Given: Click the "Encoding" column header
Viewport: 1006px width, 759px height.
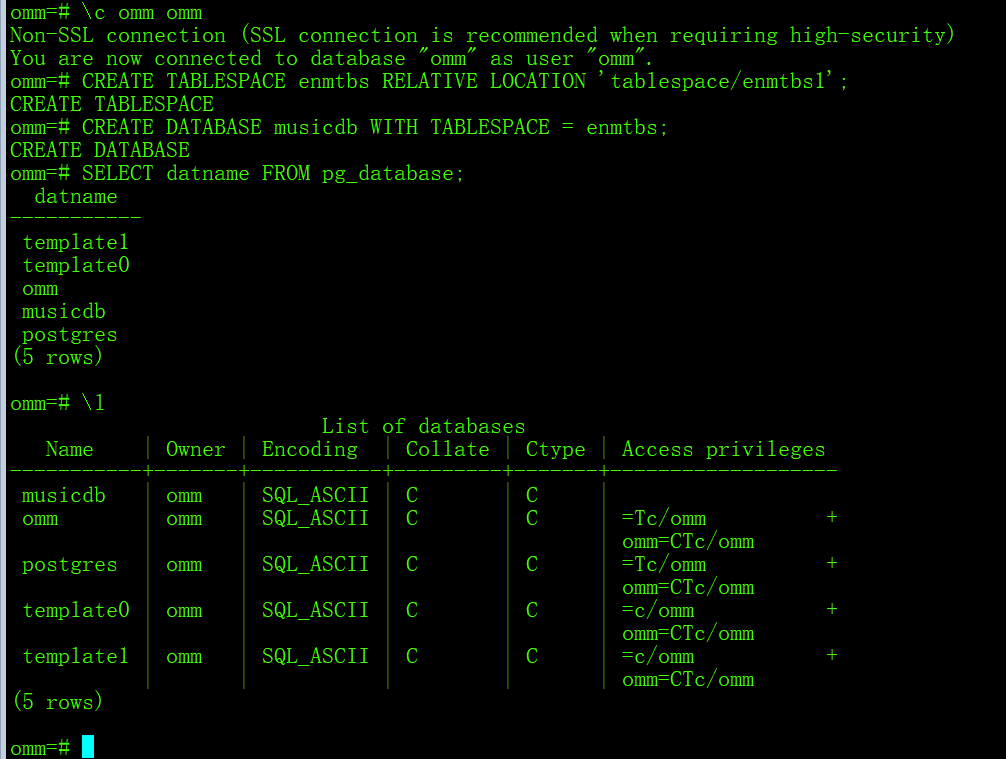Looking at the screenshot, I should [x=309, y=450].
